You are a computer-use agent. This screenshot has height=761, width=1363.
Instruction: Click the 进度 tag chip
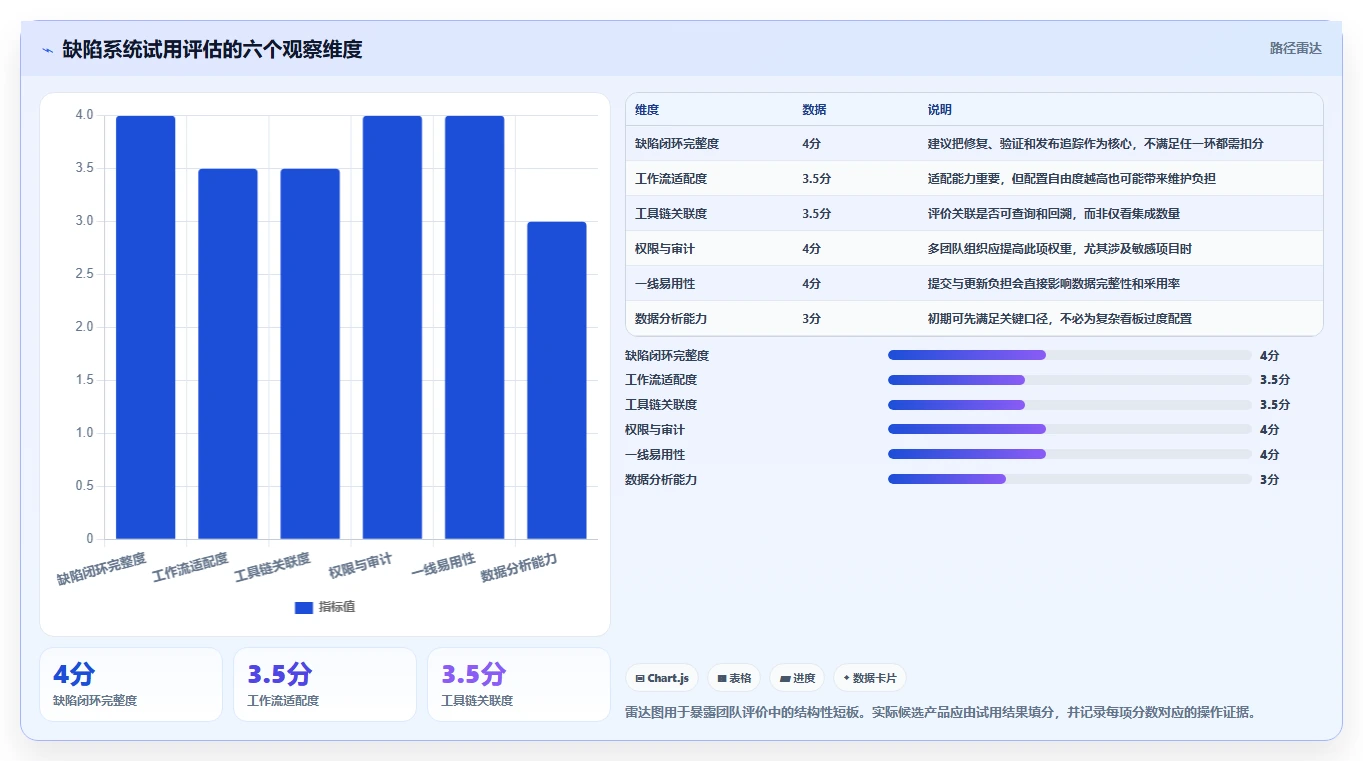797,678
